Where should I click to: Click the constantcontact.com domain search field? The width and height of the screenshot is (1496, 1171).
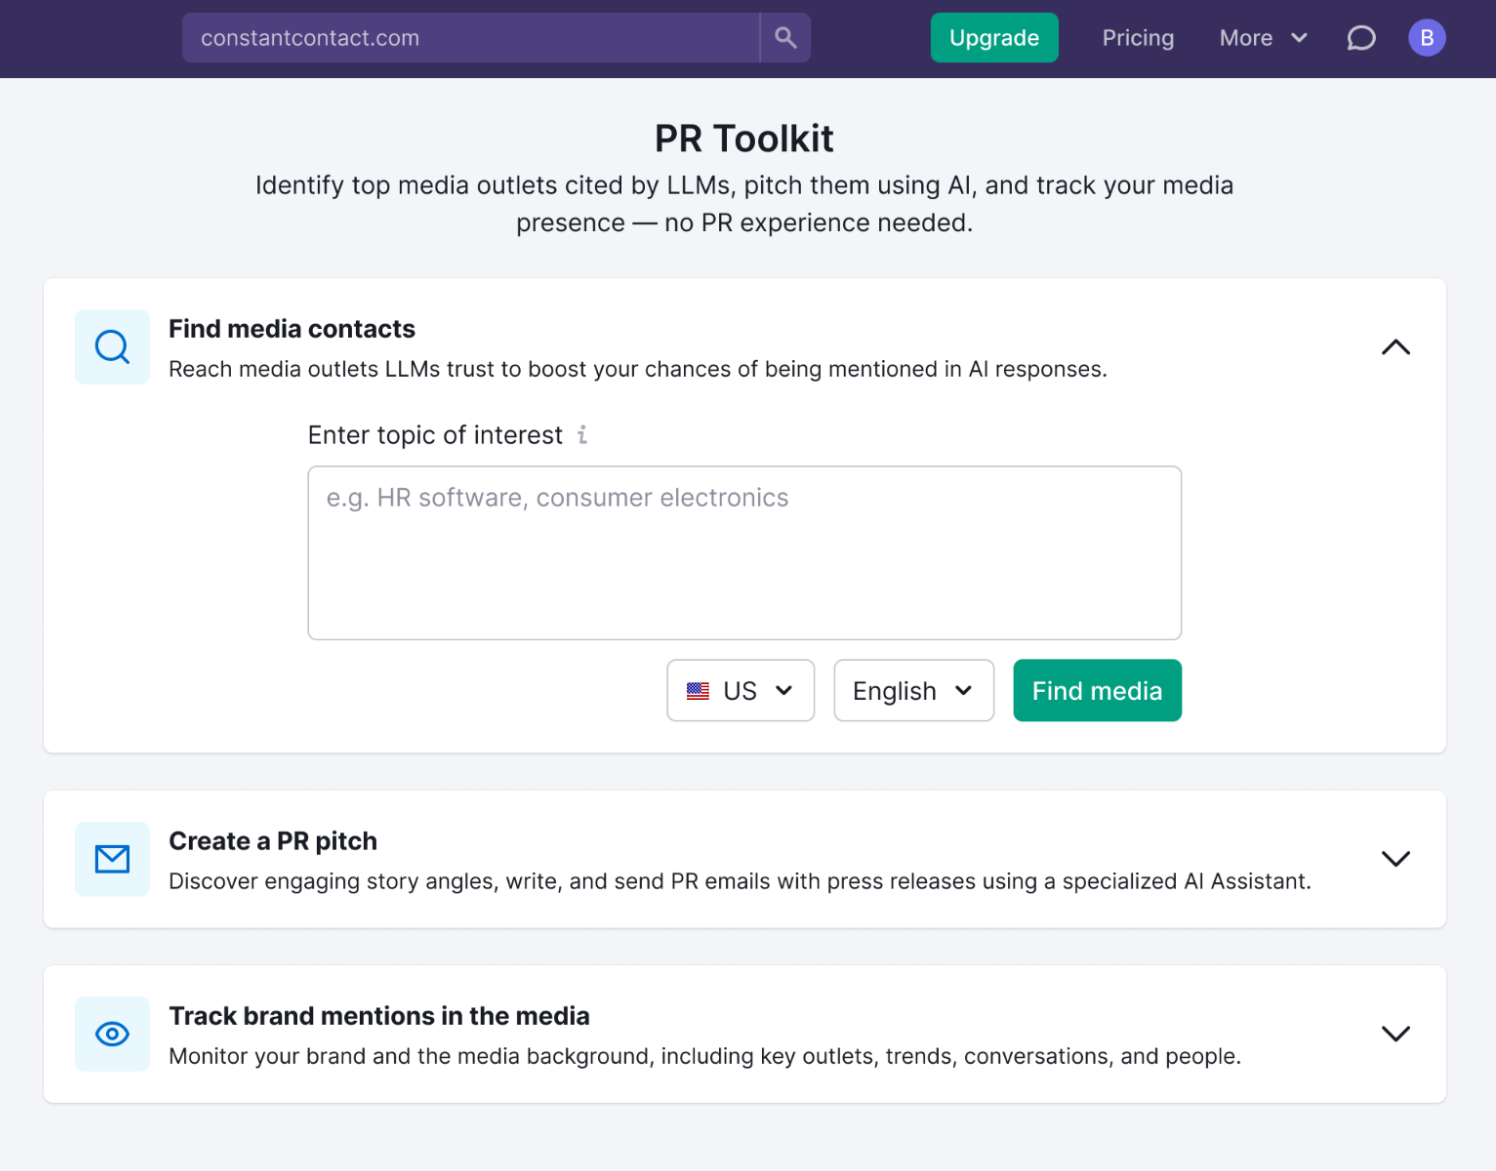[x=470, y=37]
